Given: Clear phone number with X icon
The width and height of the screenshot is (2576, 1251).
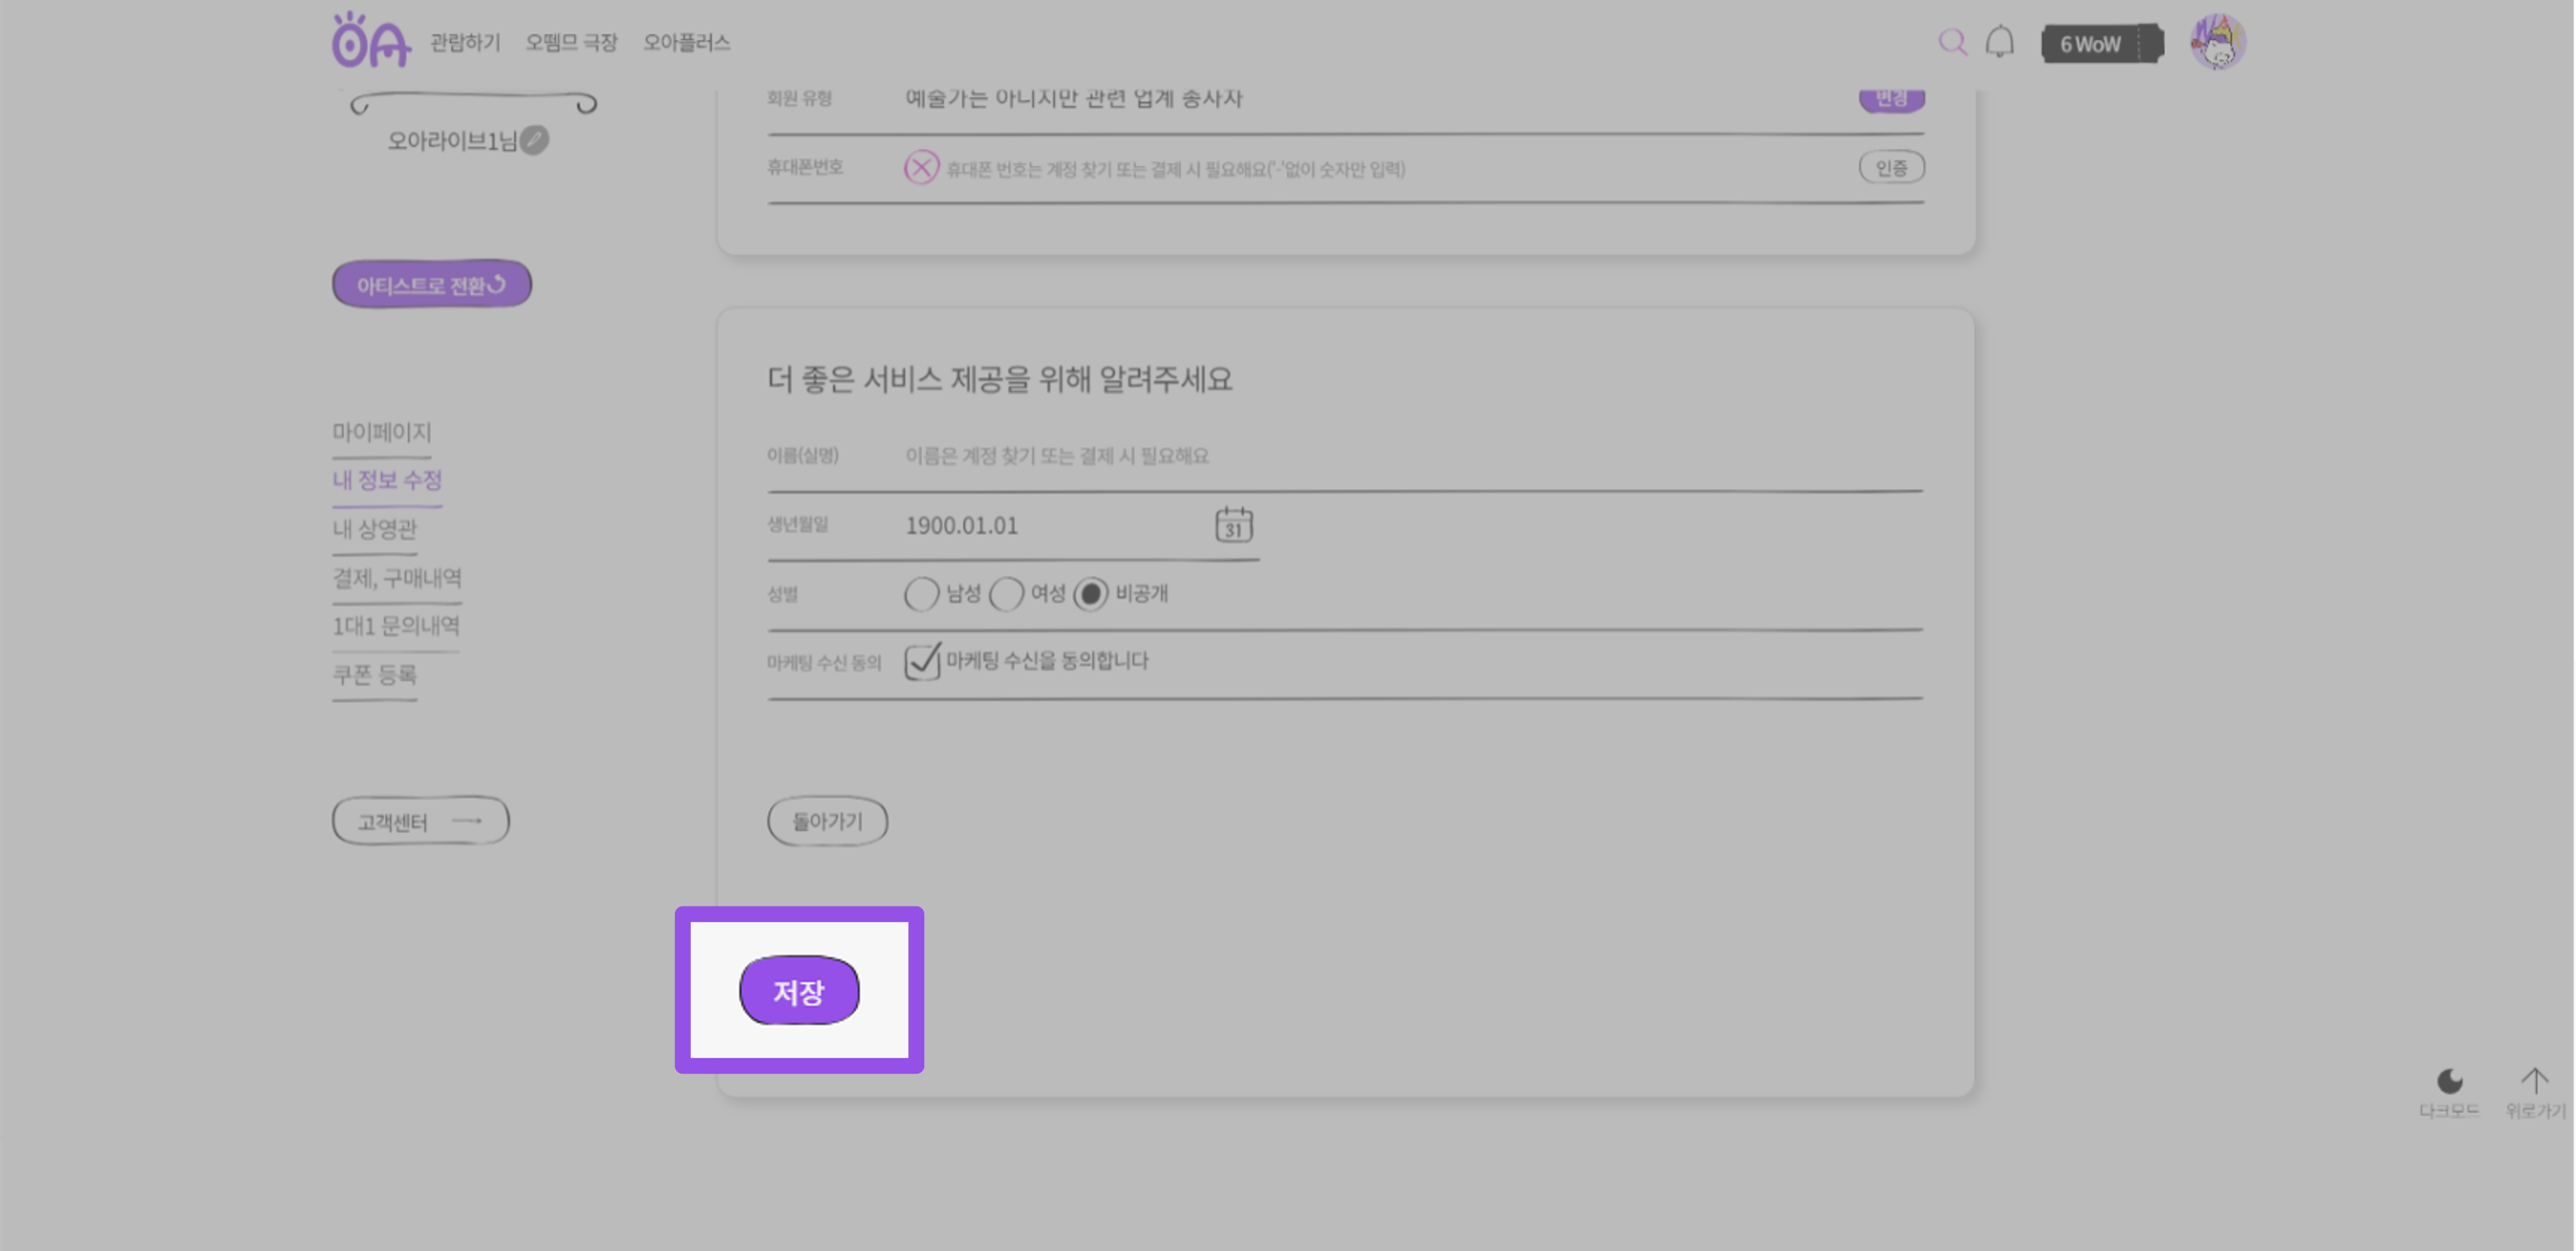Looking at the screenshot, I should point(921,168).
